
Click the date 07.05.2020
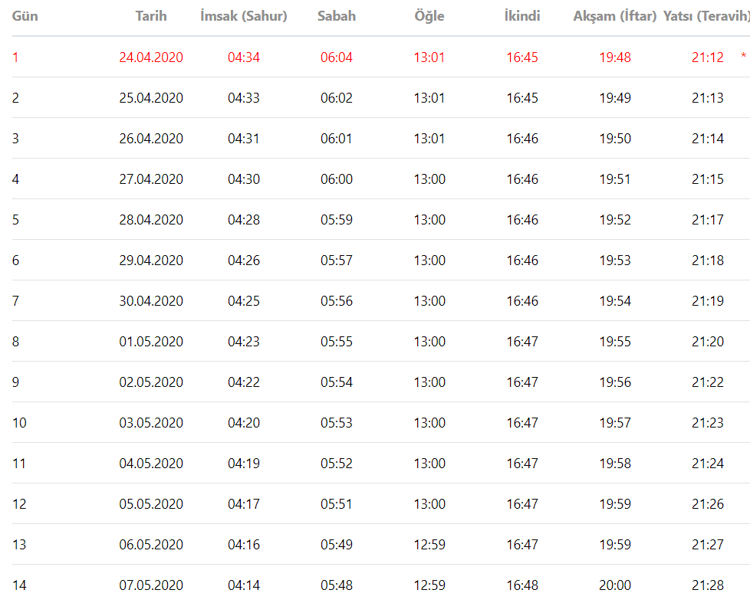click(151, 585)
